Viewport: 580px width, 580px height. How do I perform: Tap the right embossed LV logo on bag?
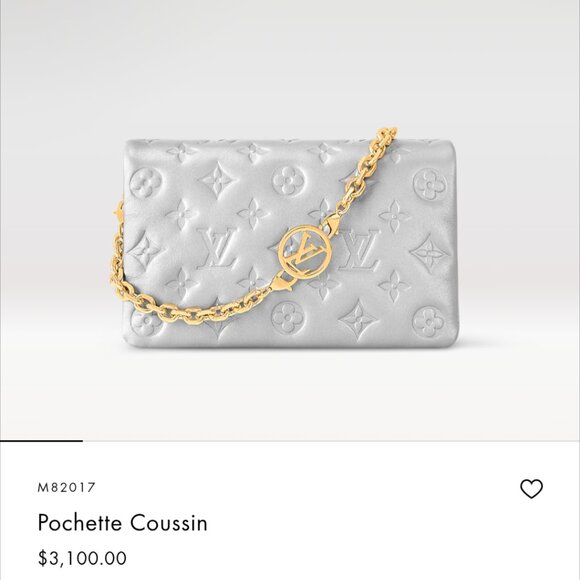pos(358,249)
